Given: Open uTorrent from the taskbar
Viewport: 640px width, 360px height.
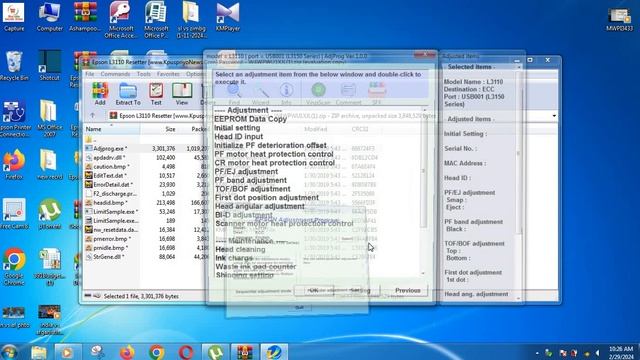Looking at the screenshot, I should [x=215, y=352].
